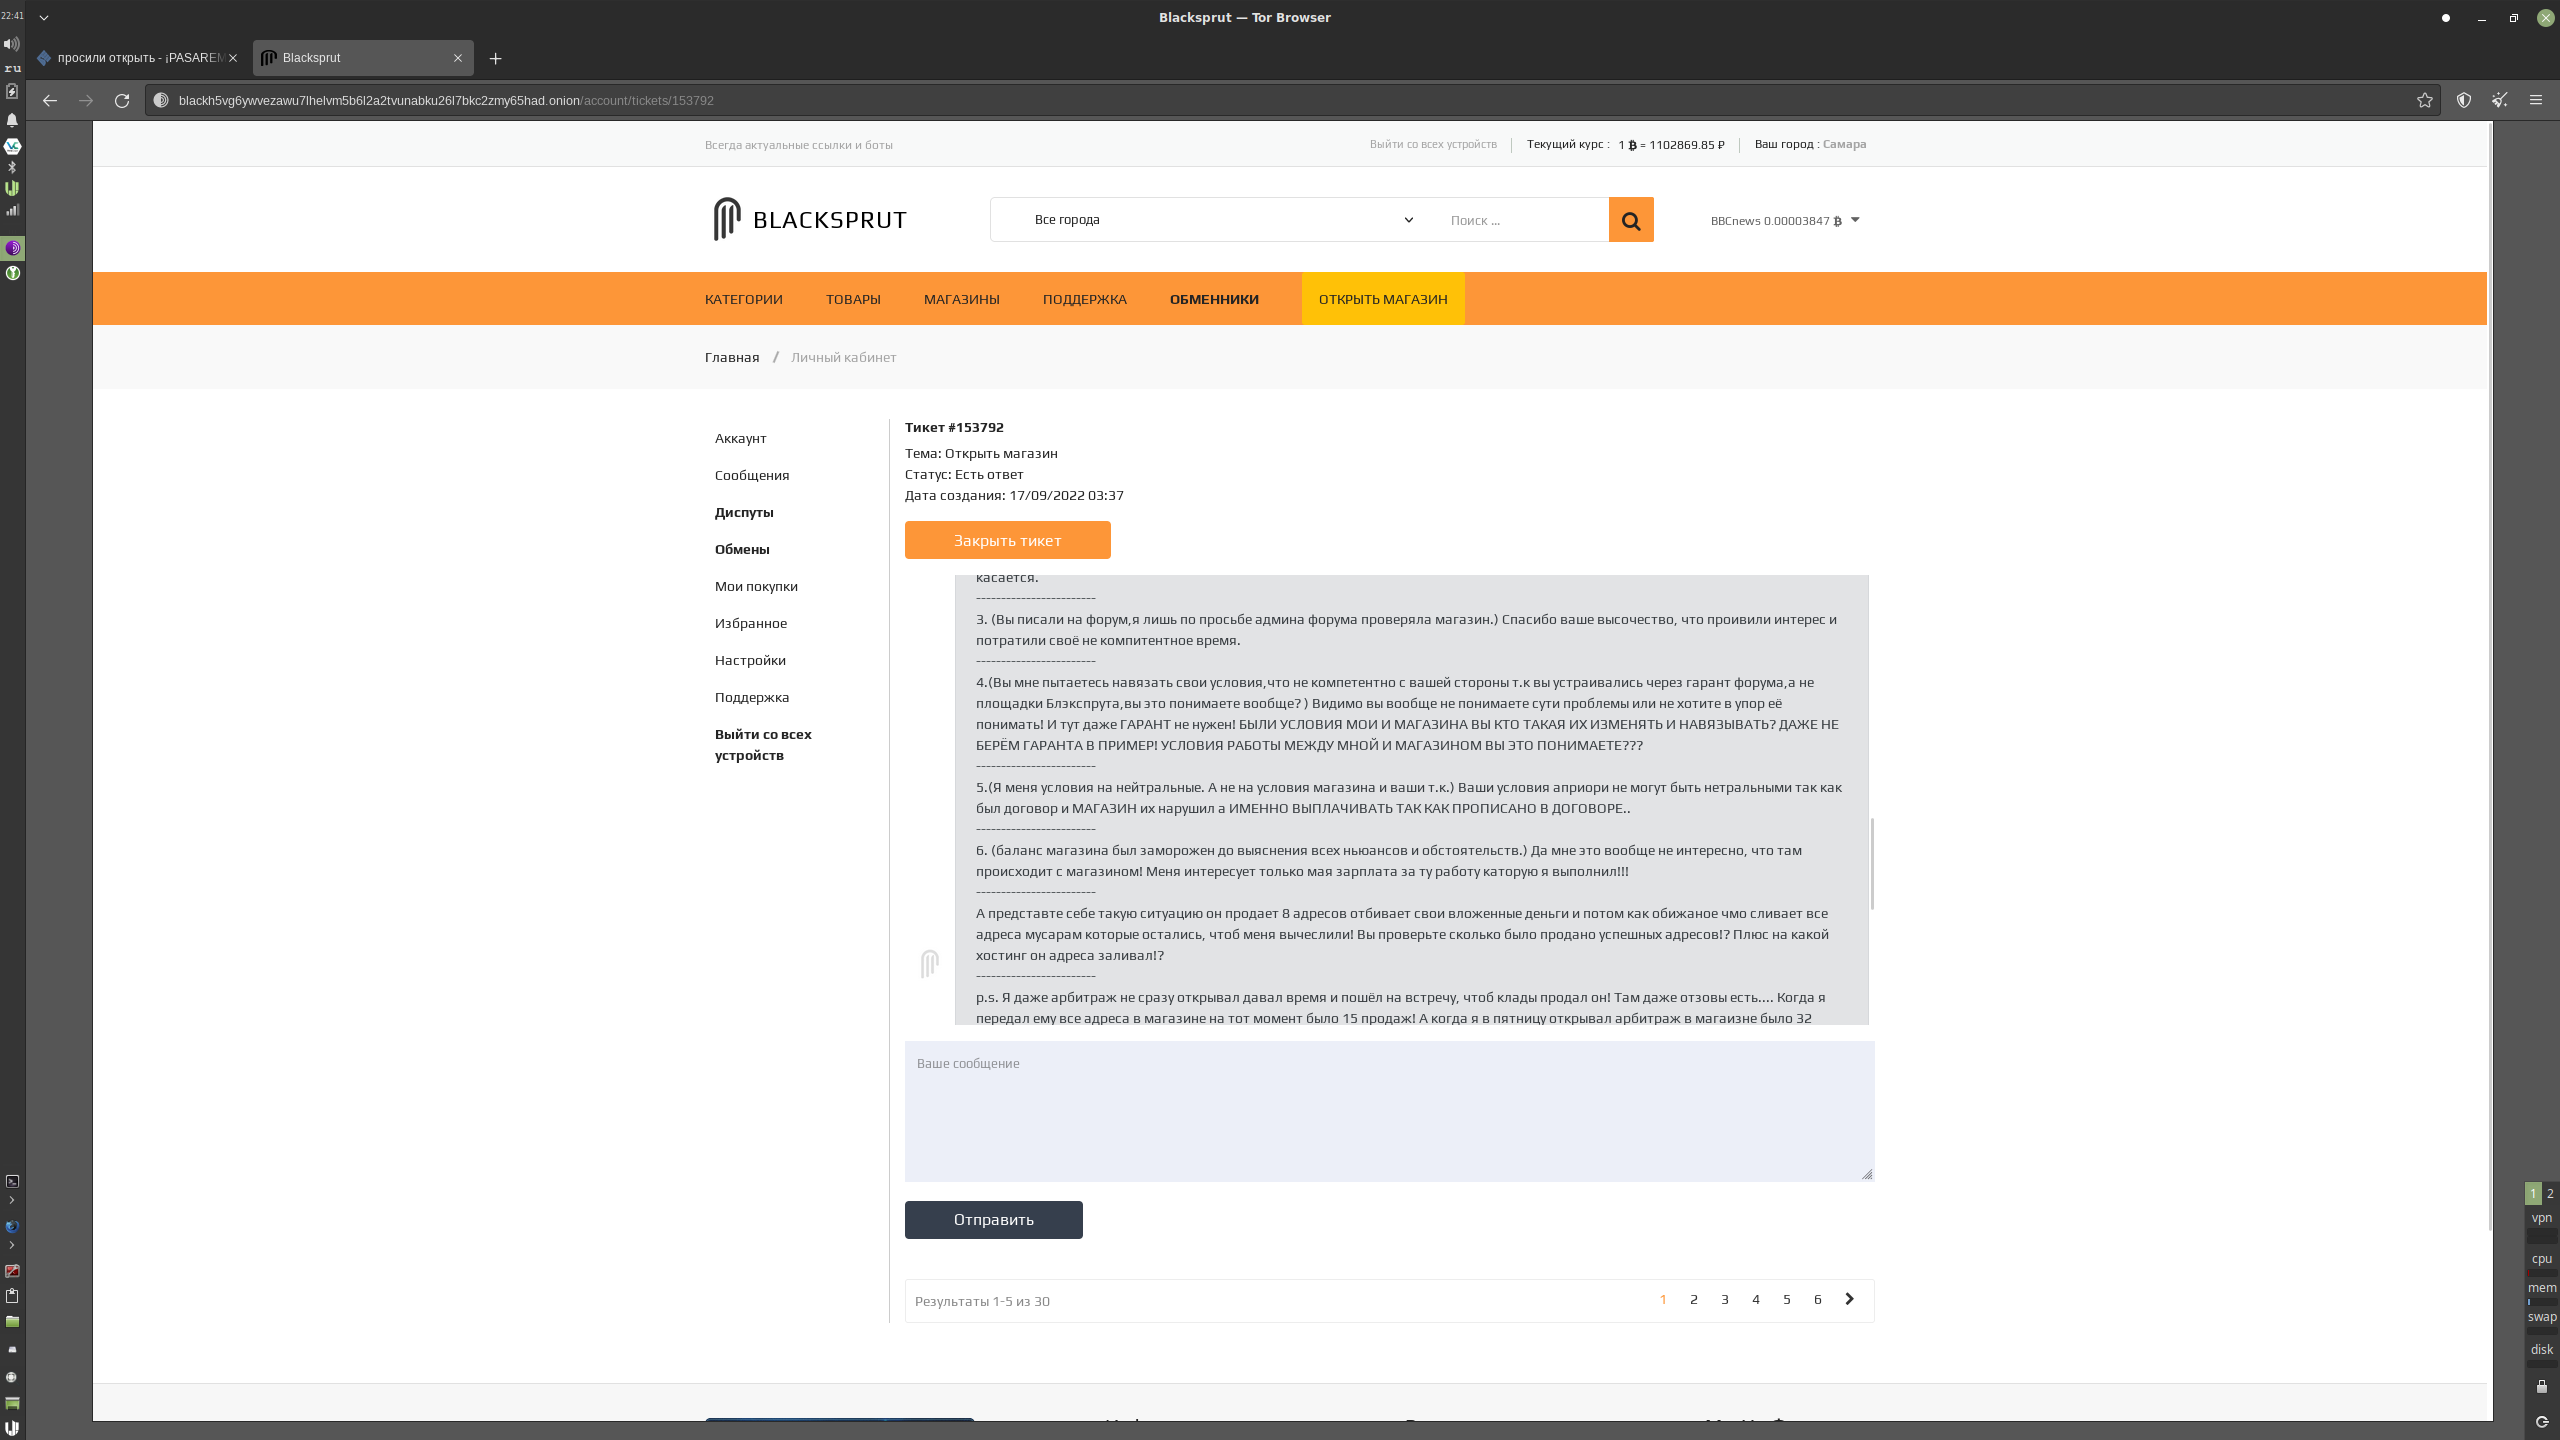Click the 'Самара' city link

(1844, 144)
